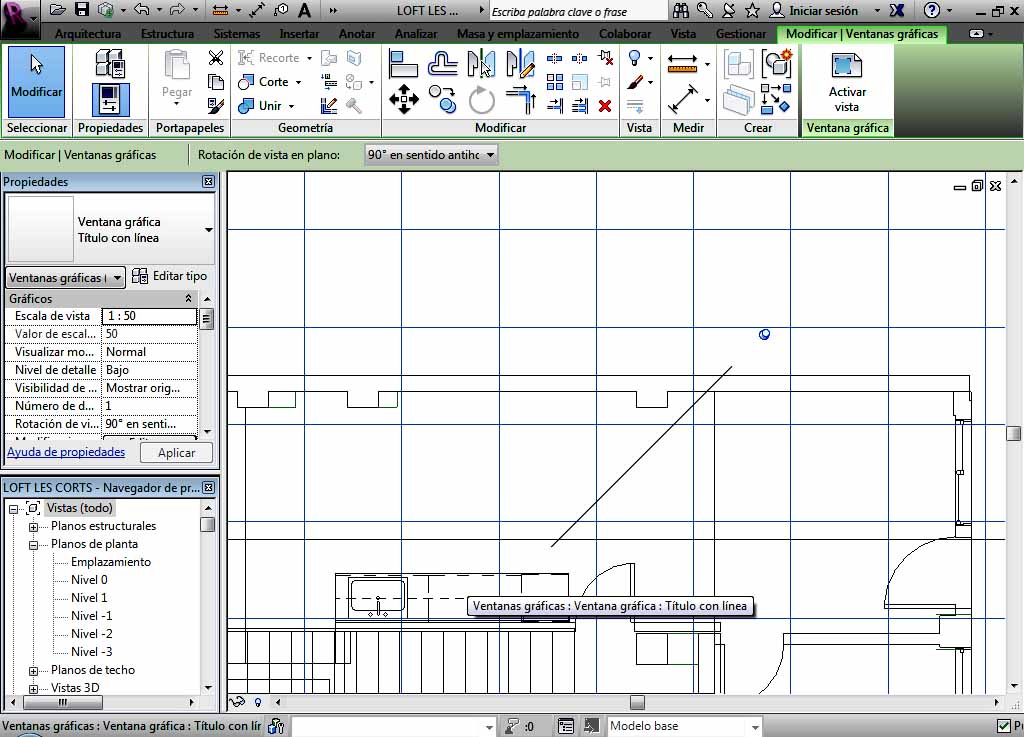The width and height of the screenshot is (1024, 737).
Task: Select the Modificar arrow tool
Action: pos(36,78)
